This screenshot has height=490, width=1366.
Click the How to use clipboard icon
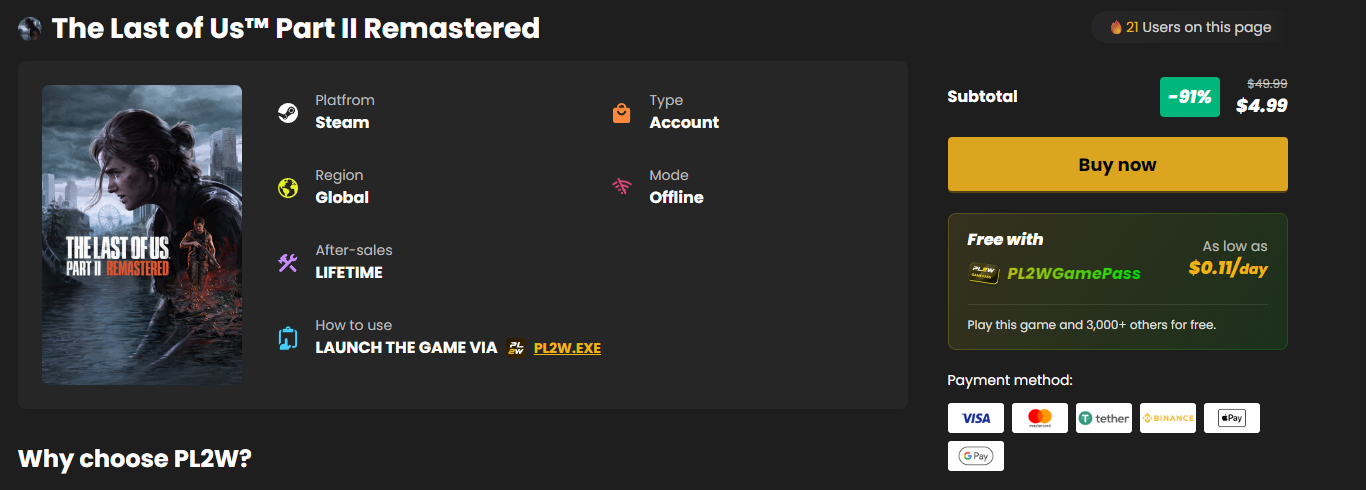click(x=288, y=338)
